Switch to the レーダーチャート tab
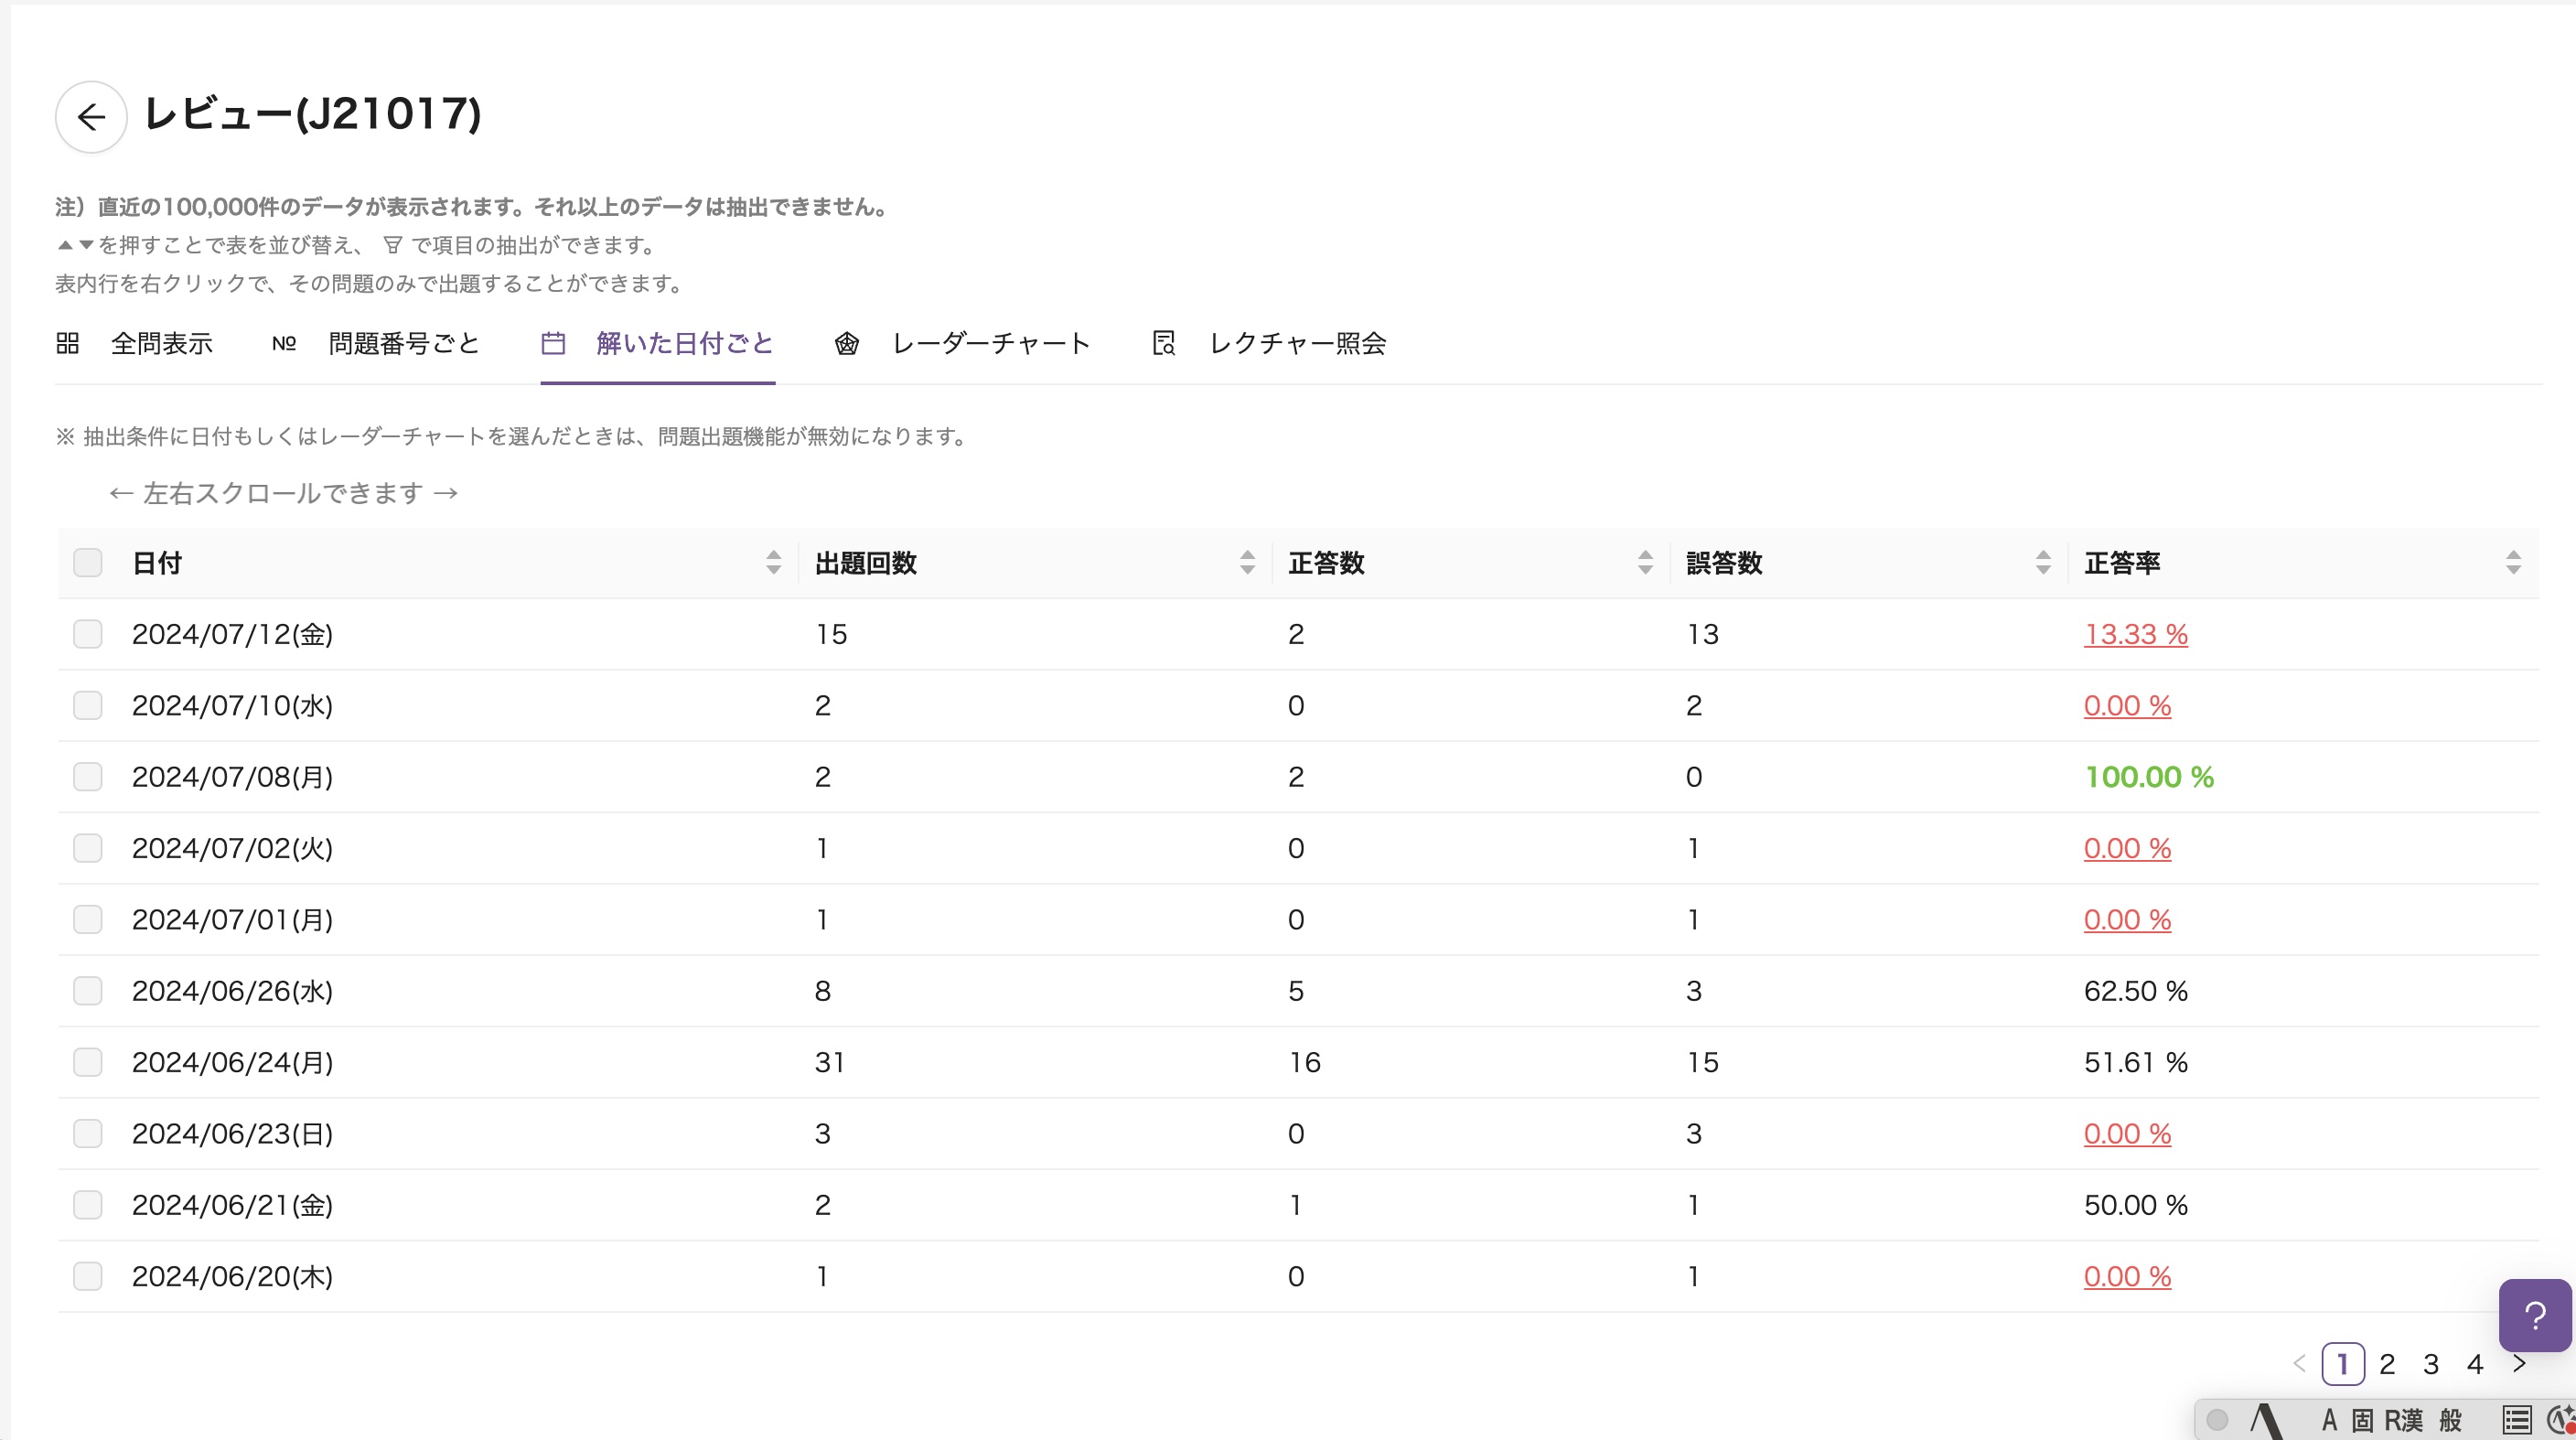 [x=990, y=343]
